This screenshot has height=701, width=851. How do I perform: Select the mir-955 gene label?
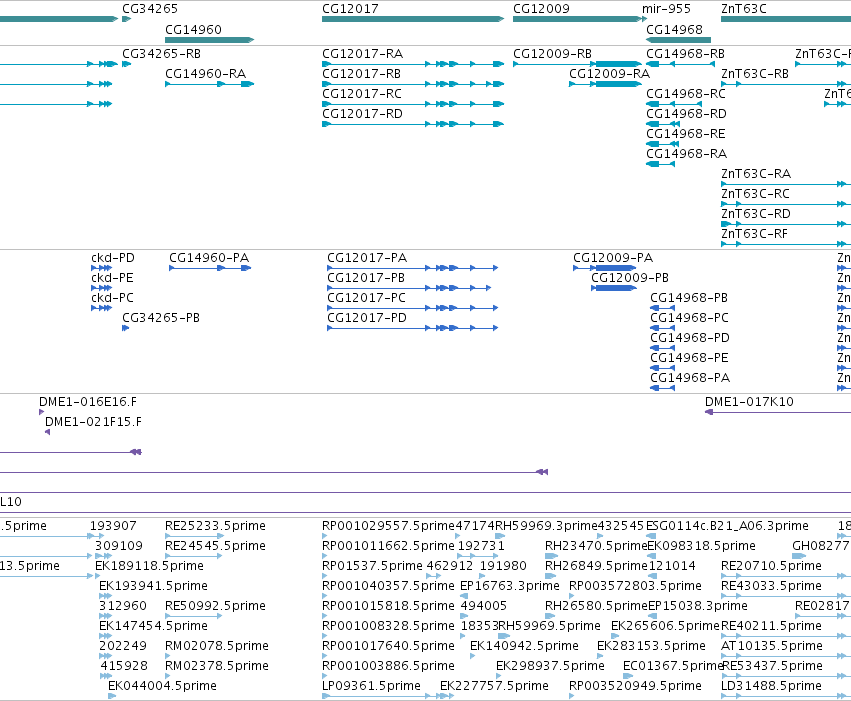click(666, 9)
